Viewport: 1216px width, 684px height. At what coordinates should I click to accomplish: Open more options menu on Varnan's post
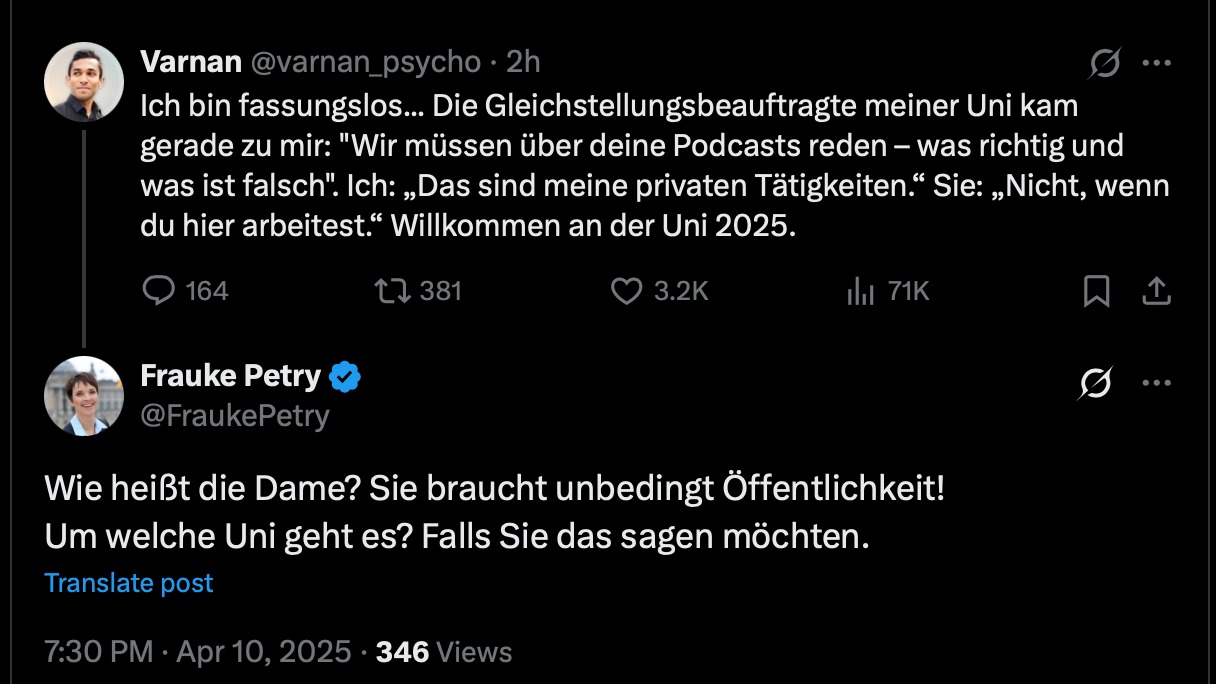point(1156,63)
